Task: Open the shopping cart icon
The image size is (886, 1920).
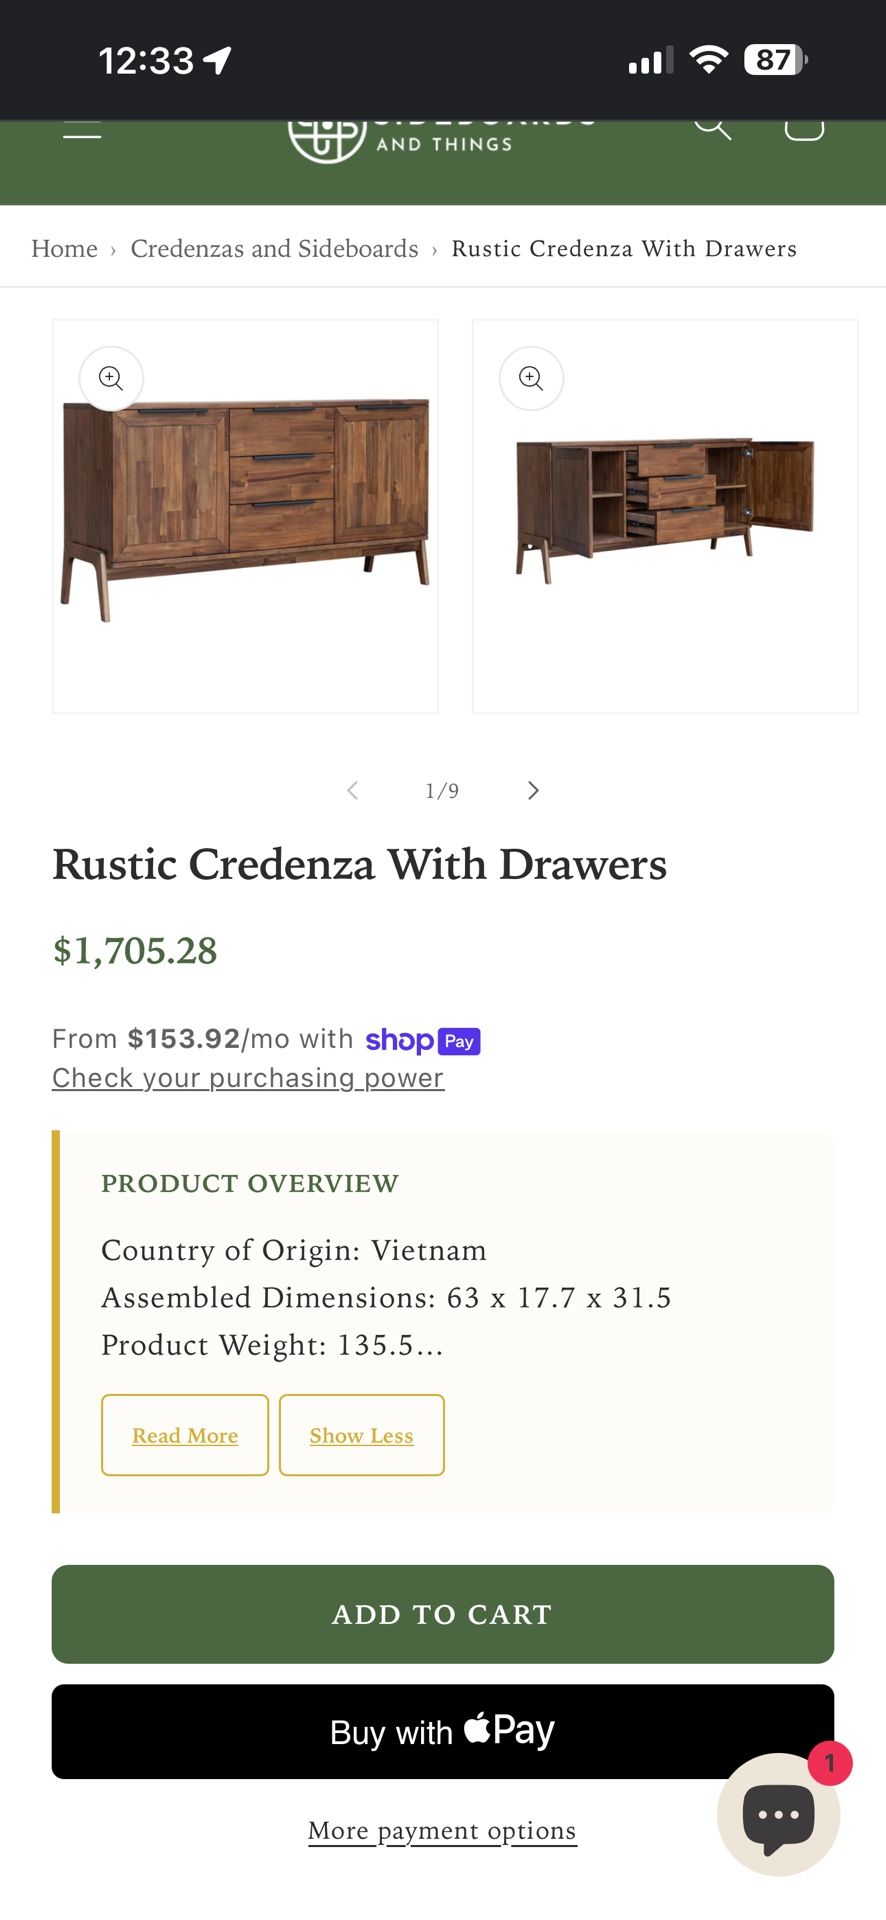Action: [804, 128]
